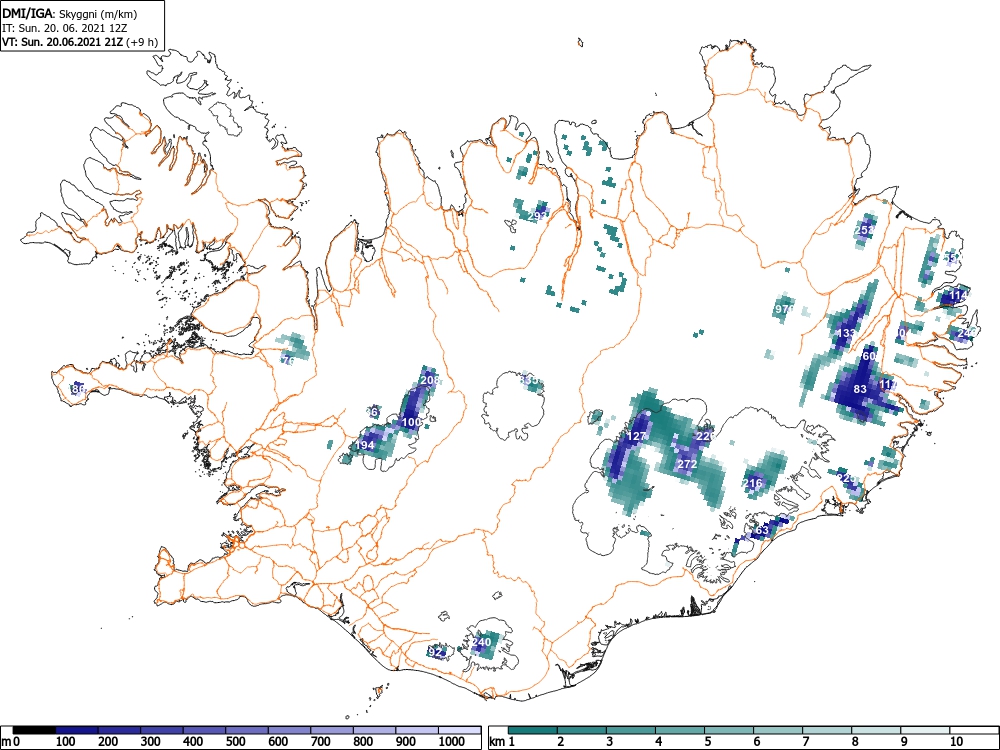Screen dimensions: 1000x750
Task: Click the pale swatch between km 8 and 9
Action: 876,730
